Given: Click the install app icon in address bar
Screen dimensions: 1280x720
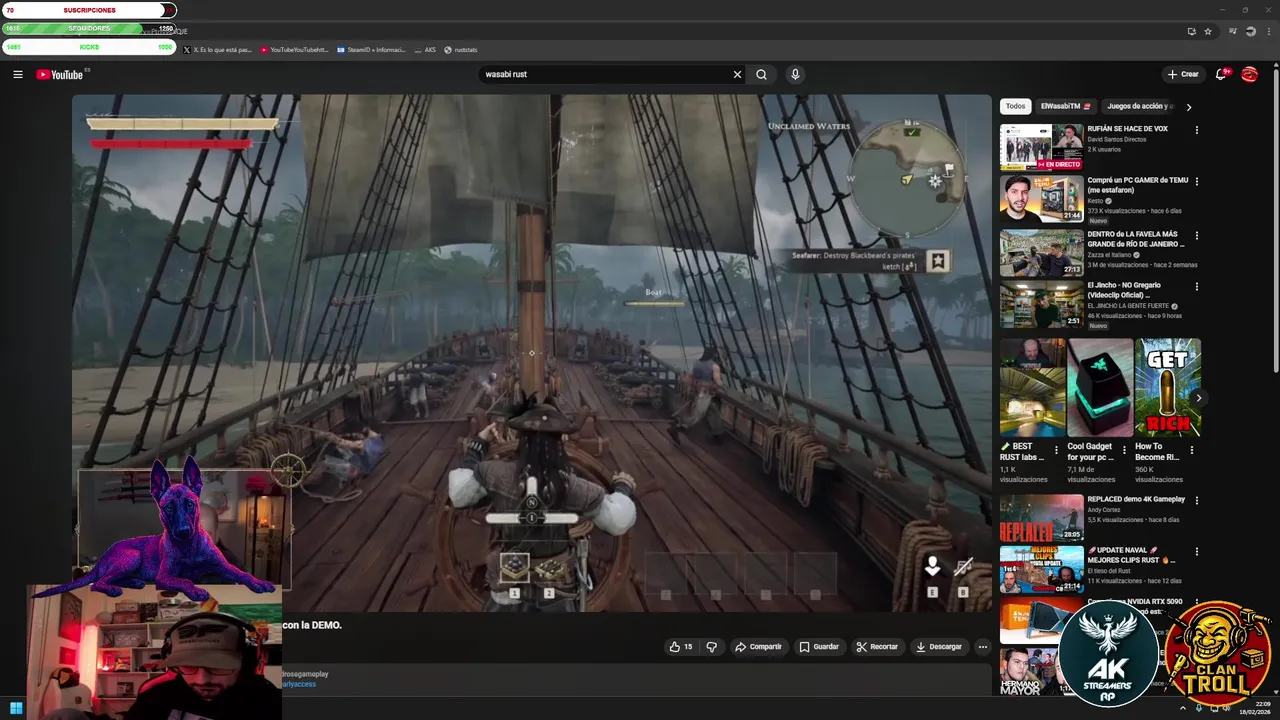Looking at the screenshot, I should (x=1191, y=31).
